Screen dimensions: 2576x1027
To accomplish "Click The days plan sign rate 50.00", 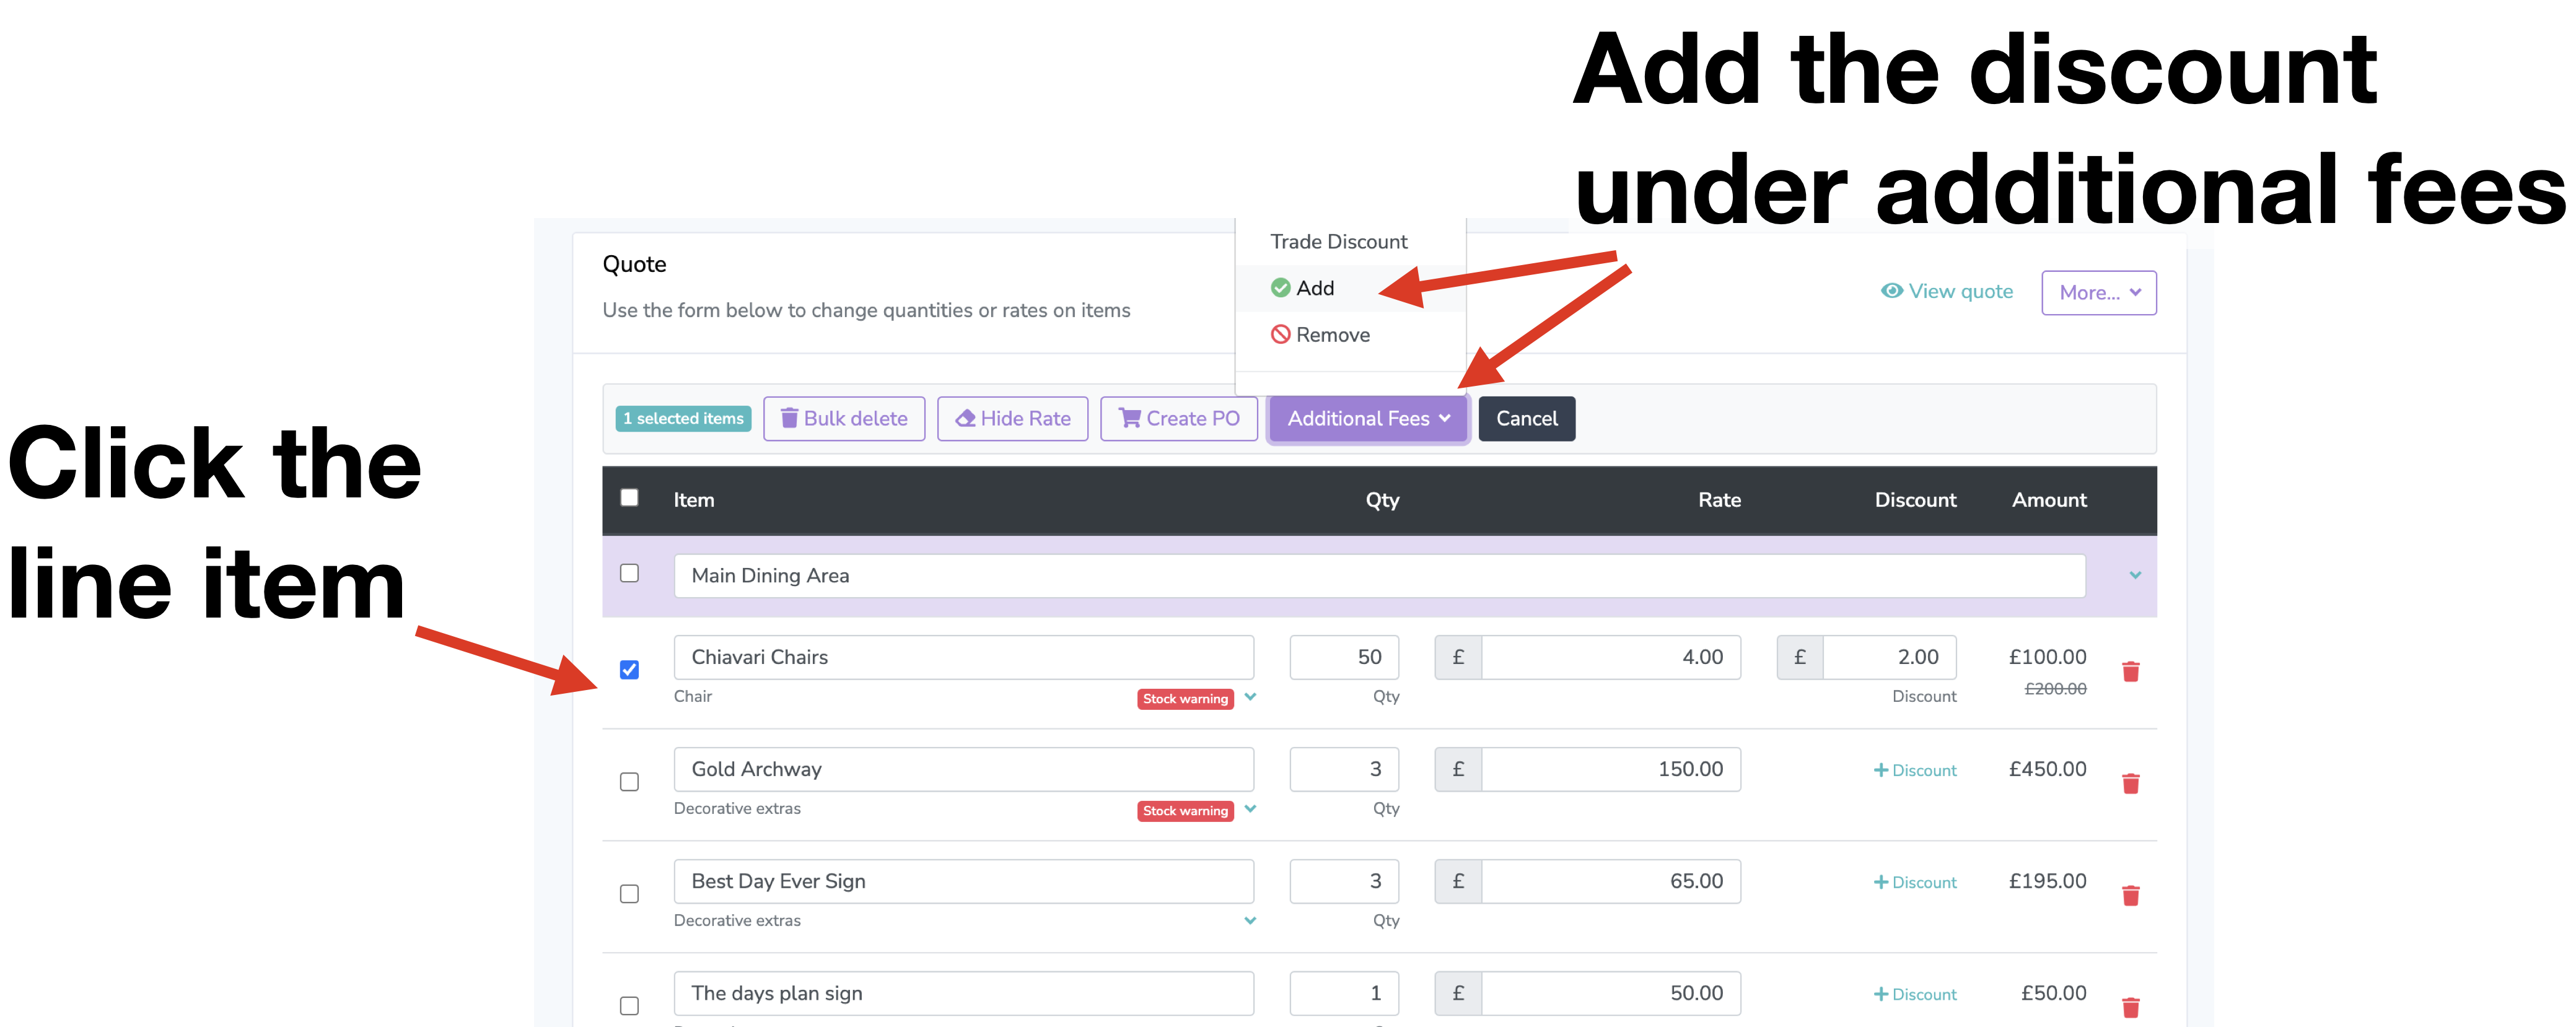I will 1611,993.
